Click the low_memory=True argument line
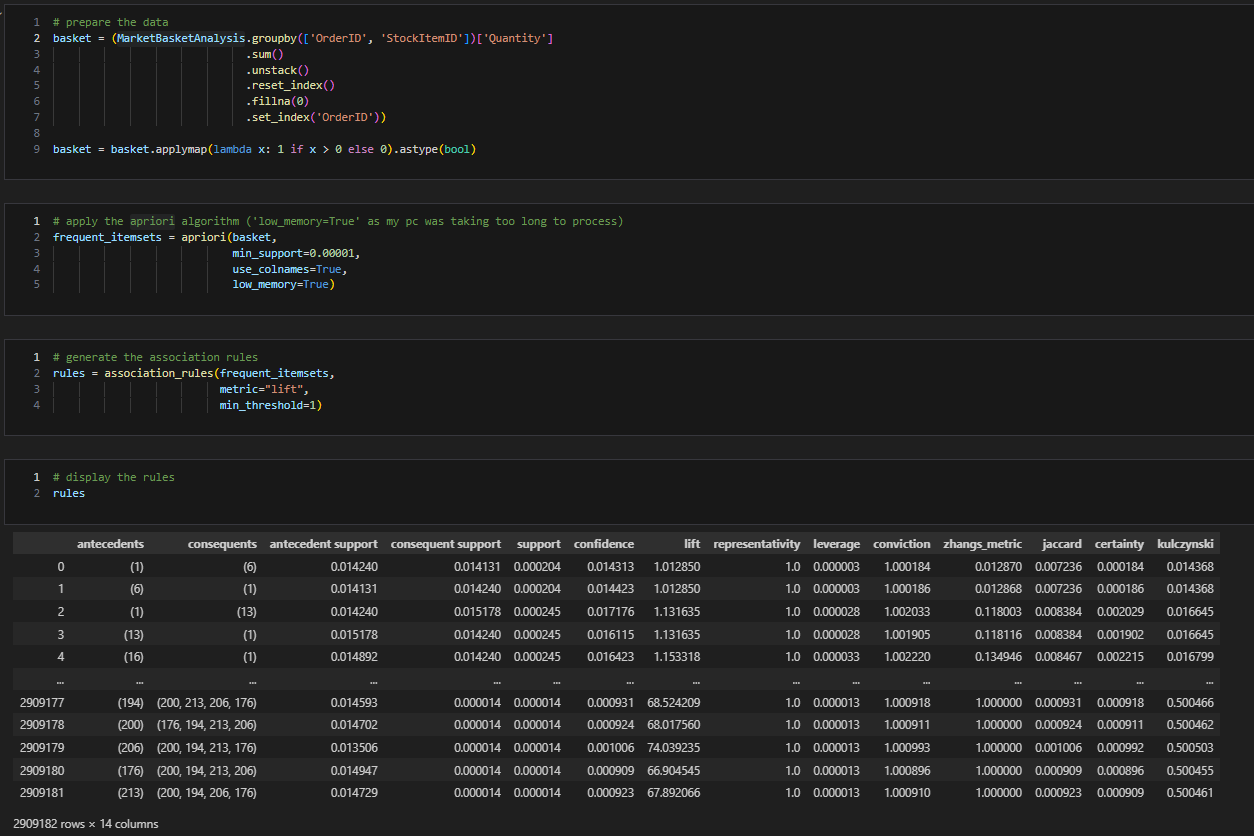This screenshot has width=1254, height=836. (283, 285)
